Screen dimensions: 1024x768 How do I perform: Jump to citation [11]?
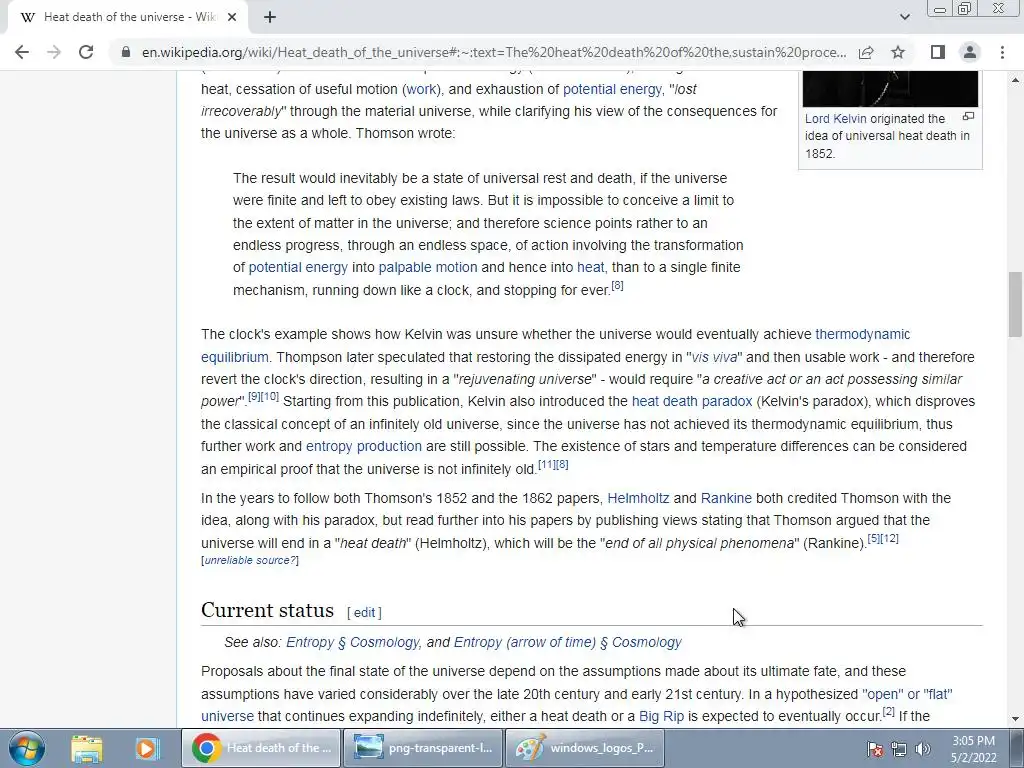click(547, 464)
